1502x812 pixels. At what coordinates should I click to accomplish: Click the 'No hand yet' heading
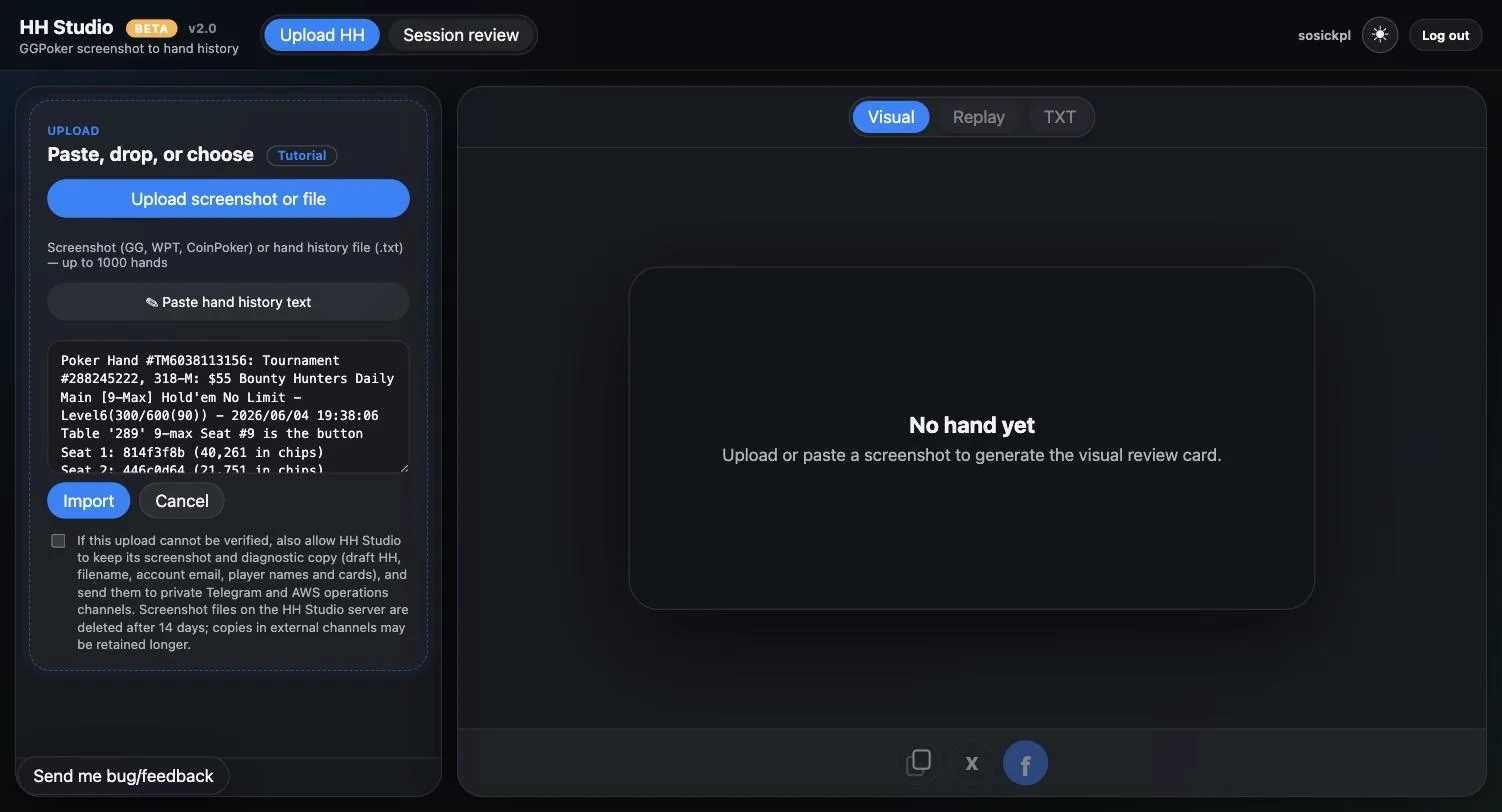click(x=972, y=425)
